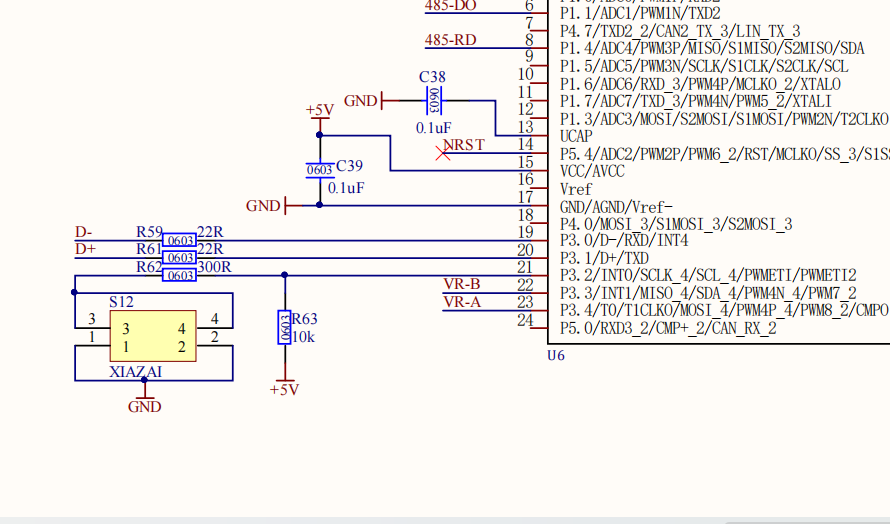Click the GND/AGND/Vref- pin name
Image resolution: width=890 pixels, height=524 pixels.
click(x=616, y=207)
